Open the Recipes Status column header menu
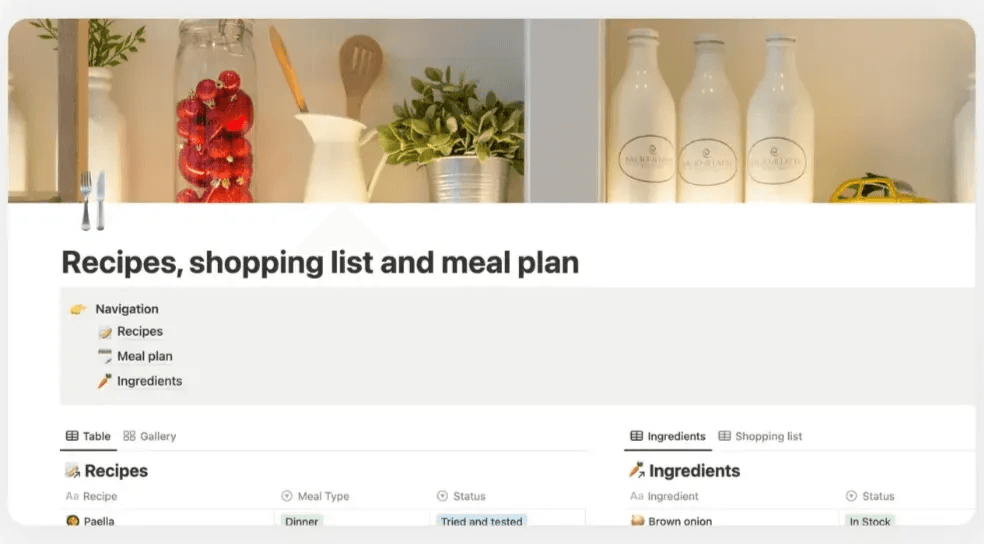Image resolution: width=984 pixels, height=544 pixels. point(461,496)
